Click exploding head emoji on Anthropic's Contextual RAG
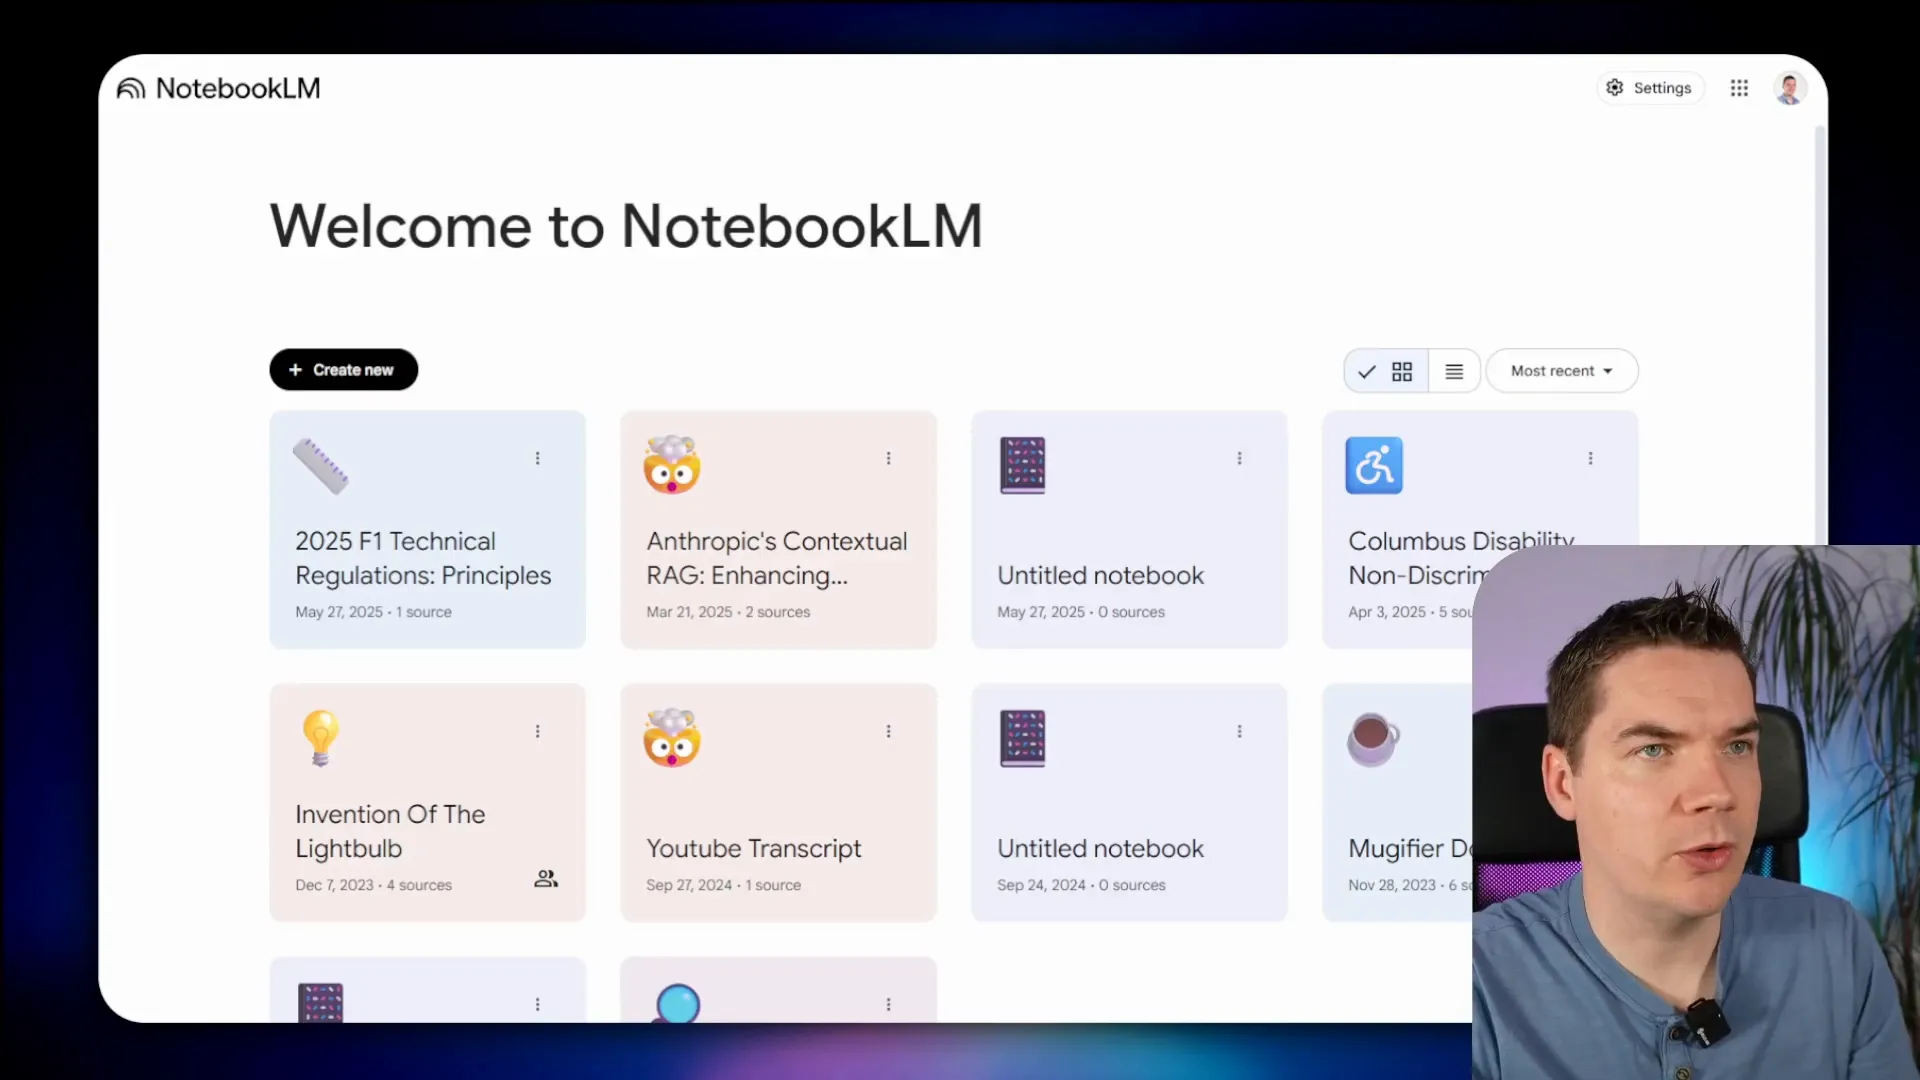The width and height of the screenshot is (1920, 1080). pyautogui.click(x=672, y=465)
